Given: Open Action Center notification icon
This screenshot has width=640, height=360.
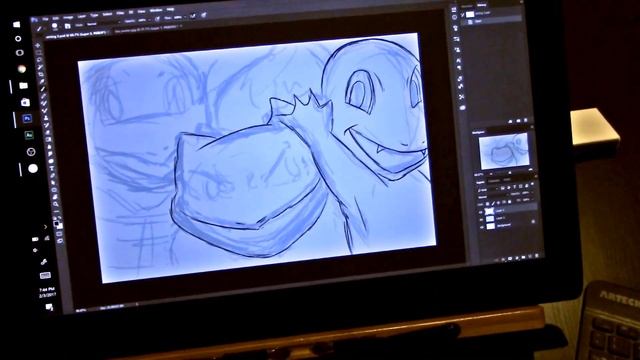Looking at the screenshot, I should point(49,307).
